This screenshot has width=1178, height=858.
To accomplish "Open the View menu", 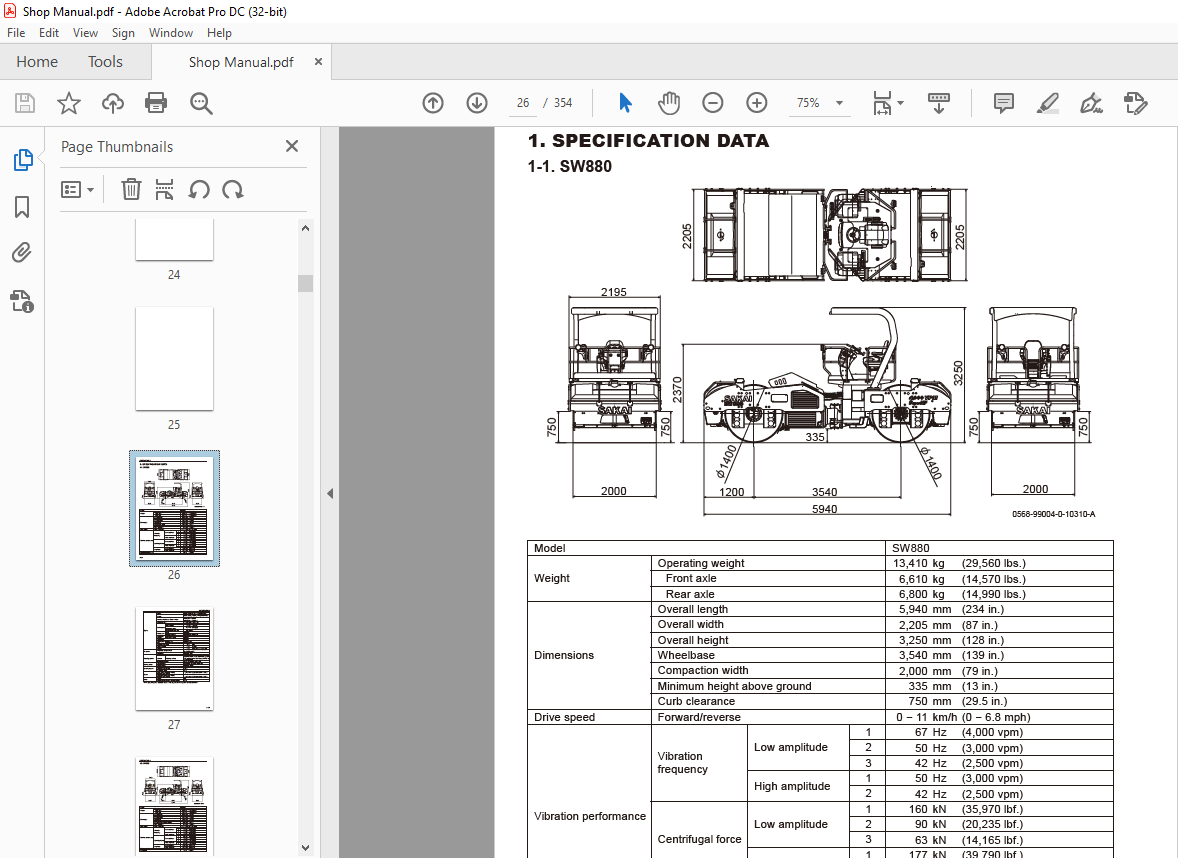I will pyautogui.click(x=85, y=33).
